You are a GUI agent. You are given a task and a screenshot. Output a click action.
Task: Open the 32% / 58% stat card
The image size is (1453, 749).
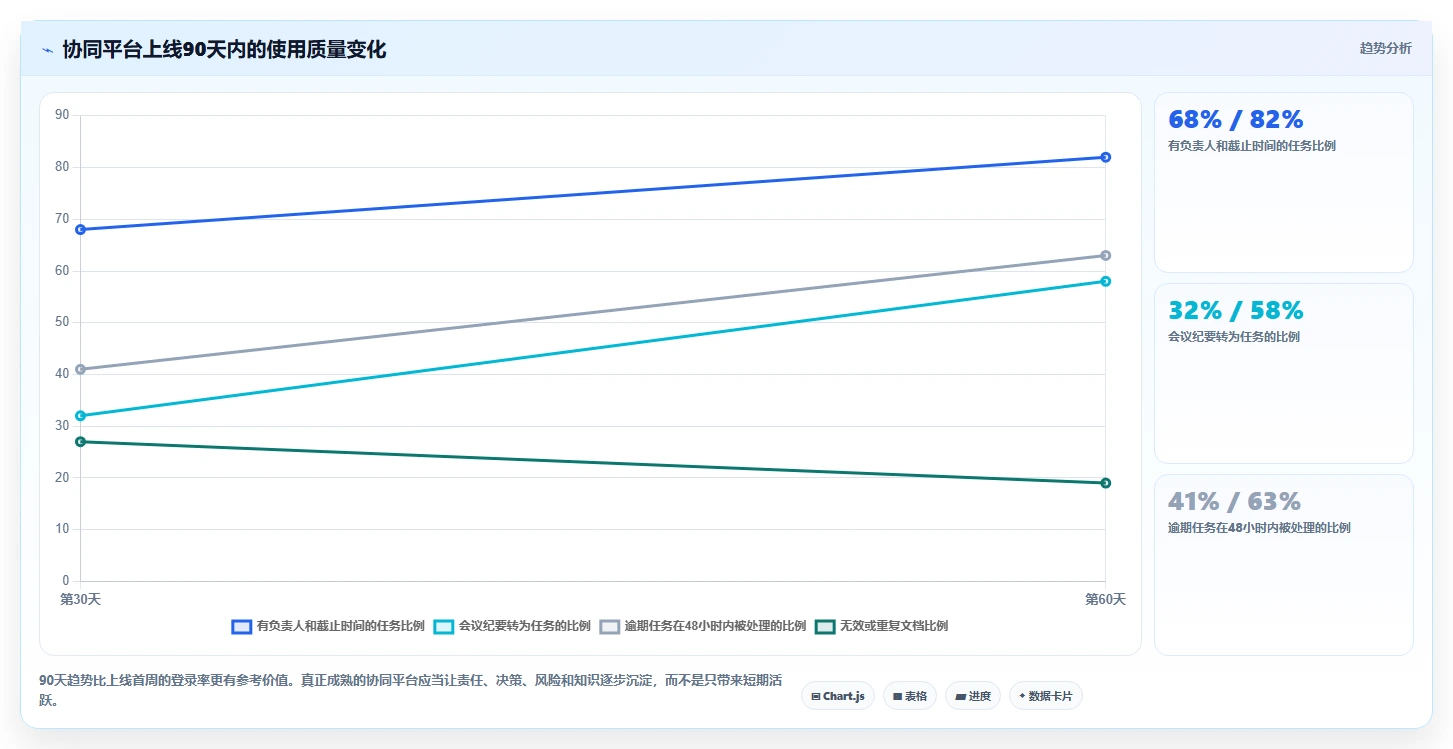pyautogui.click(x=1284, y=373)
